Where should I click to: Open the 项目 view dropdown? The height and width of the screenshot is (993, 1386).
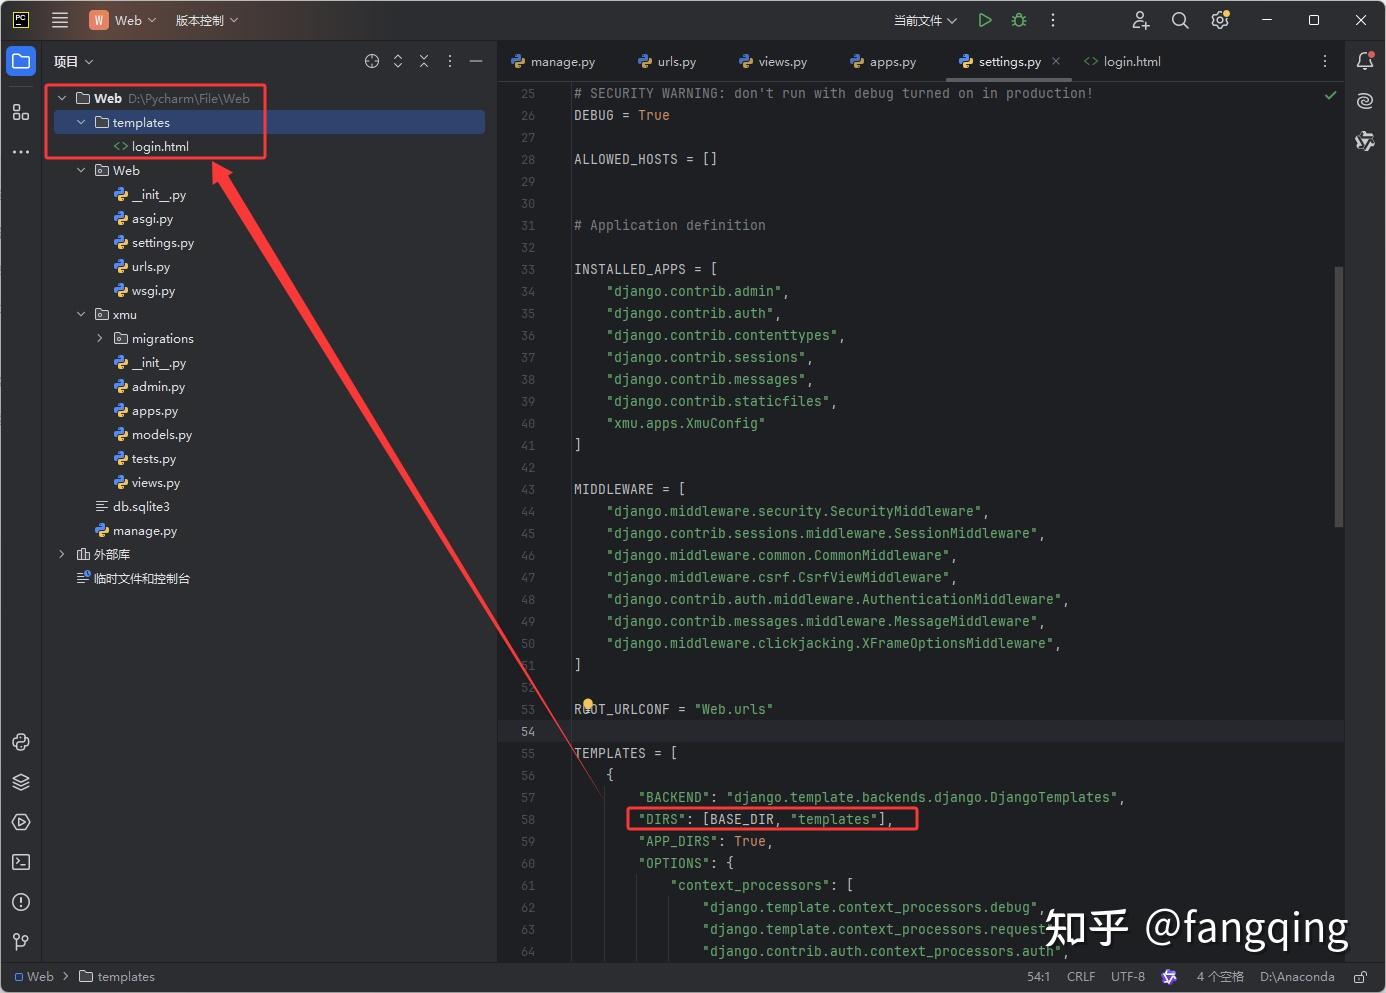[x=74, y=61]
